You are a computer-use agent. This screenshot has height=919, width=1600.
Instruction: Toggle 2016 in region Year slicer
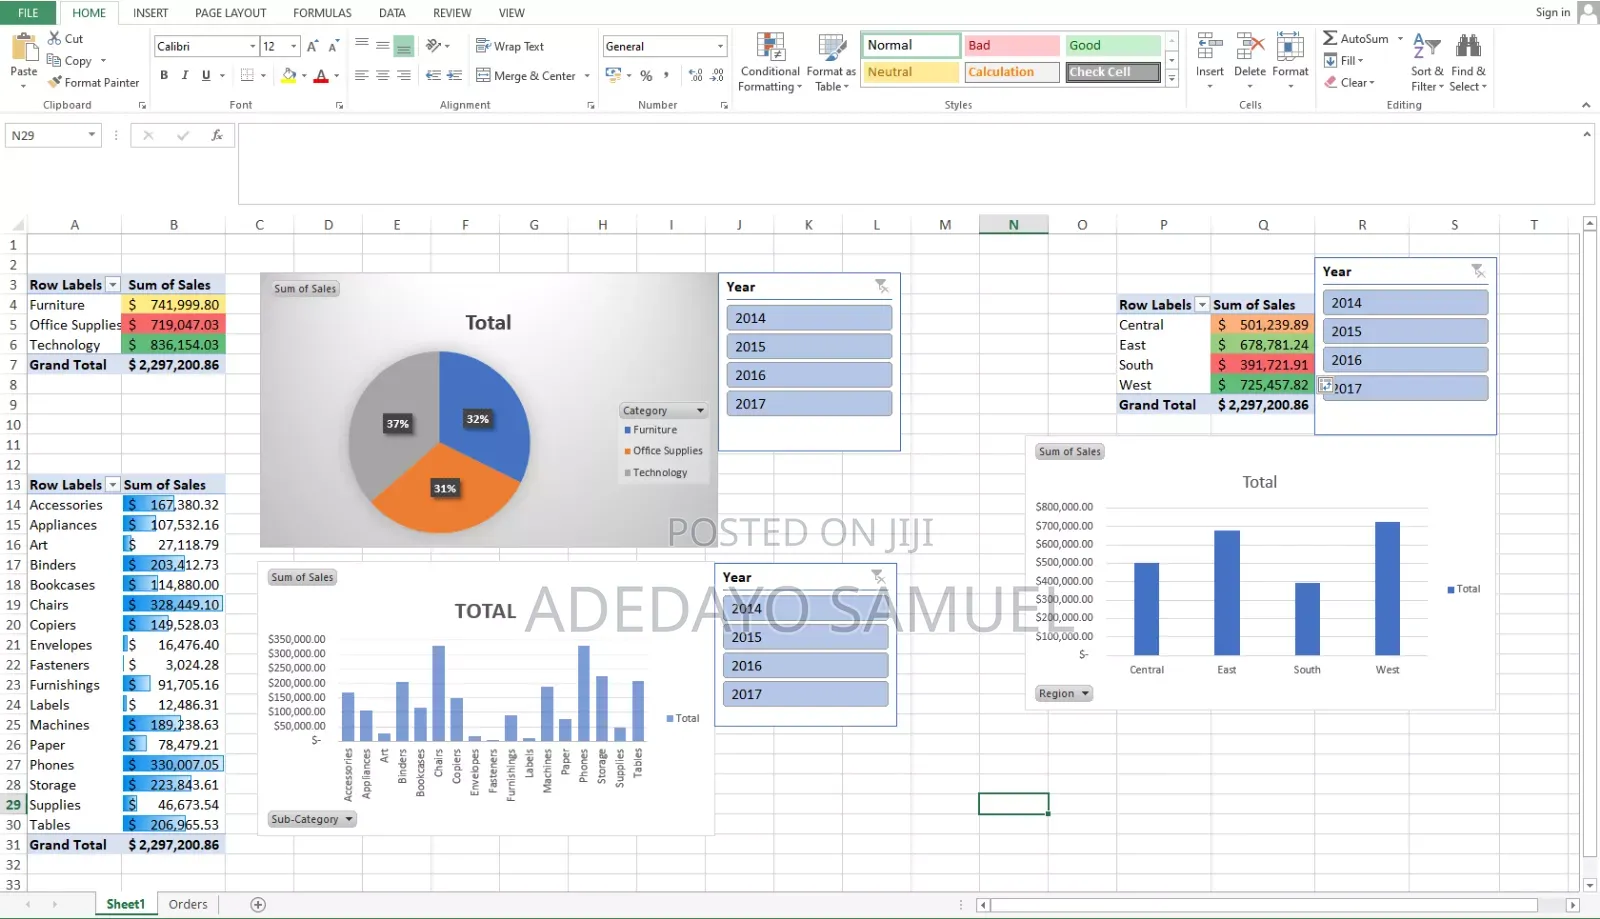[1405, 360]
